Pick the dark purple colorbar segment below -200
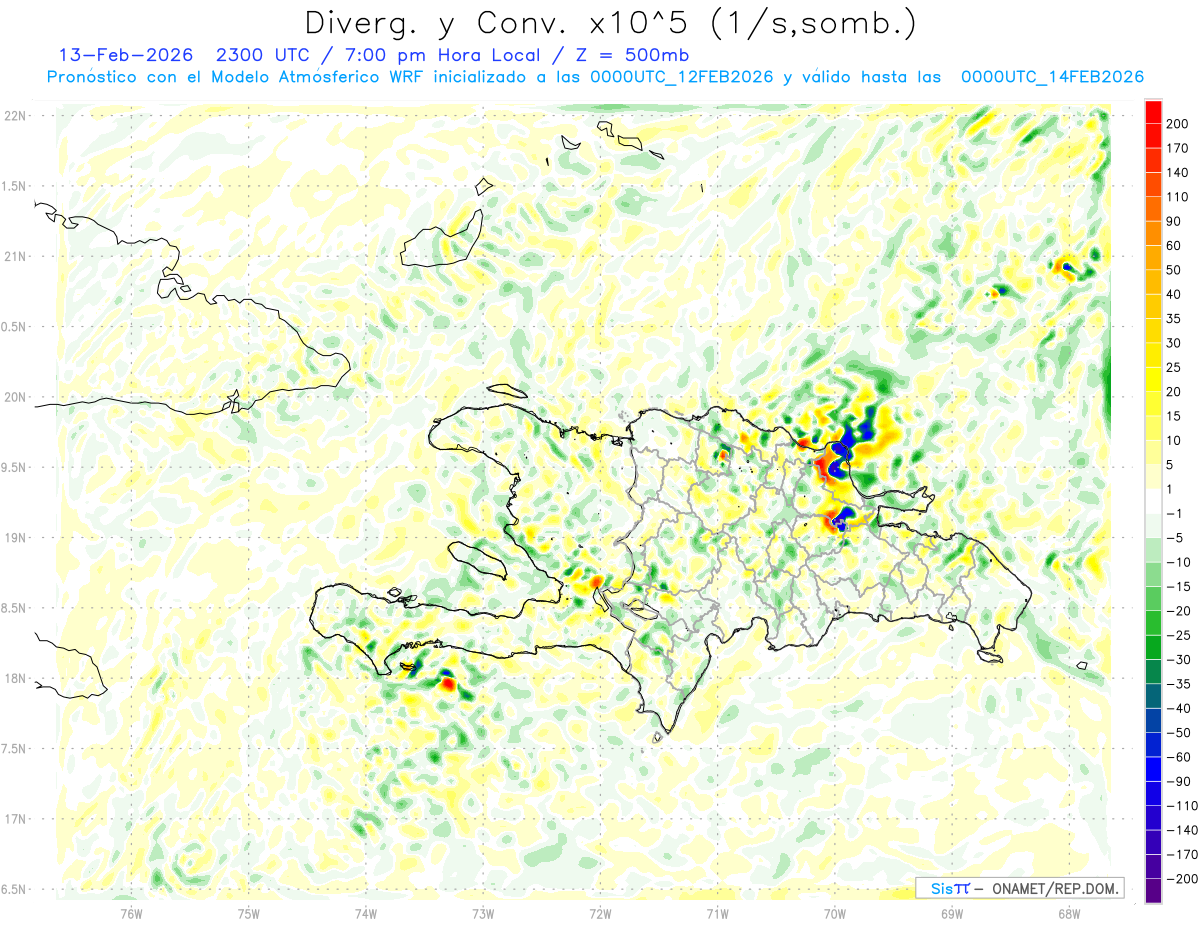The height and width of the screenshot is (927, 1200). click(1153, 891)
